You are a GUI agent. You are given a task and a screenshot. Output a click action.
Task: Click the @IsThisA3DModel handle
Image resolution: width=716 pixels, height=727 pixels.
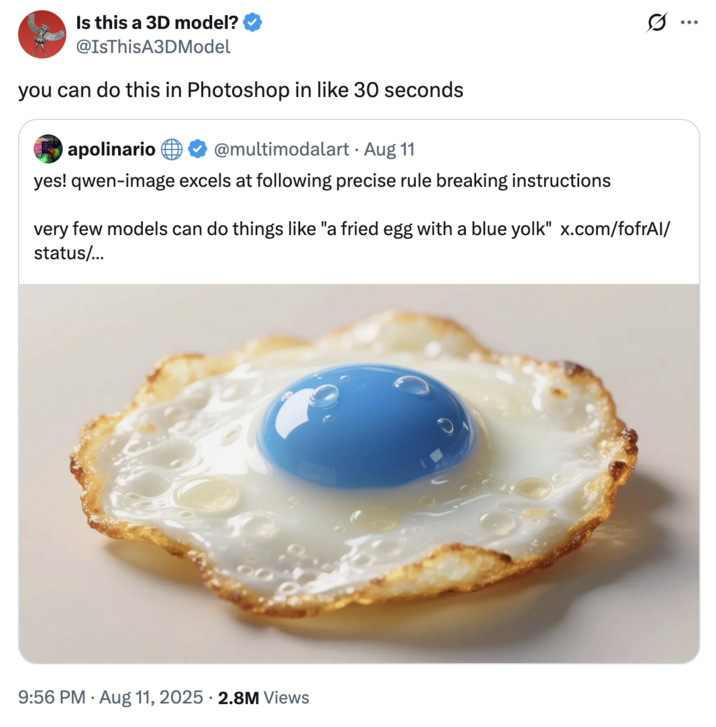153,46
